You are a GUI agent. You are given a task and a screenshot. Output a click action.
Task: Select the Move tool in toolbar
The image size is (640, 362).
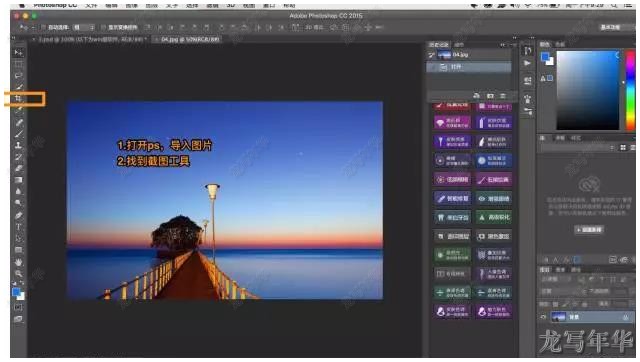coord(18,53)
